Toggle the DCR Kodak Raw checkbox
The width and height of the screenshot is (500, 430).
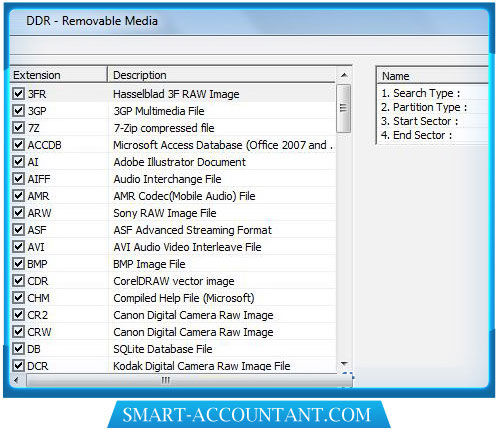click(x=18, y=366)
